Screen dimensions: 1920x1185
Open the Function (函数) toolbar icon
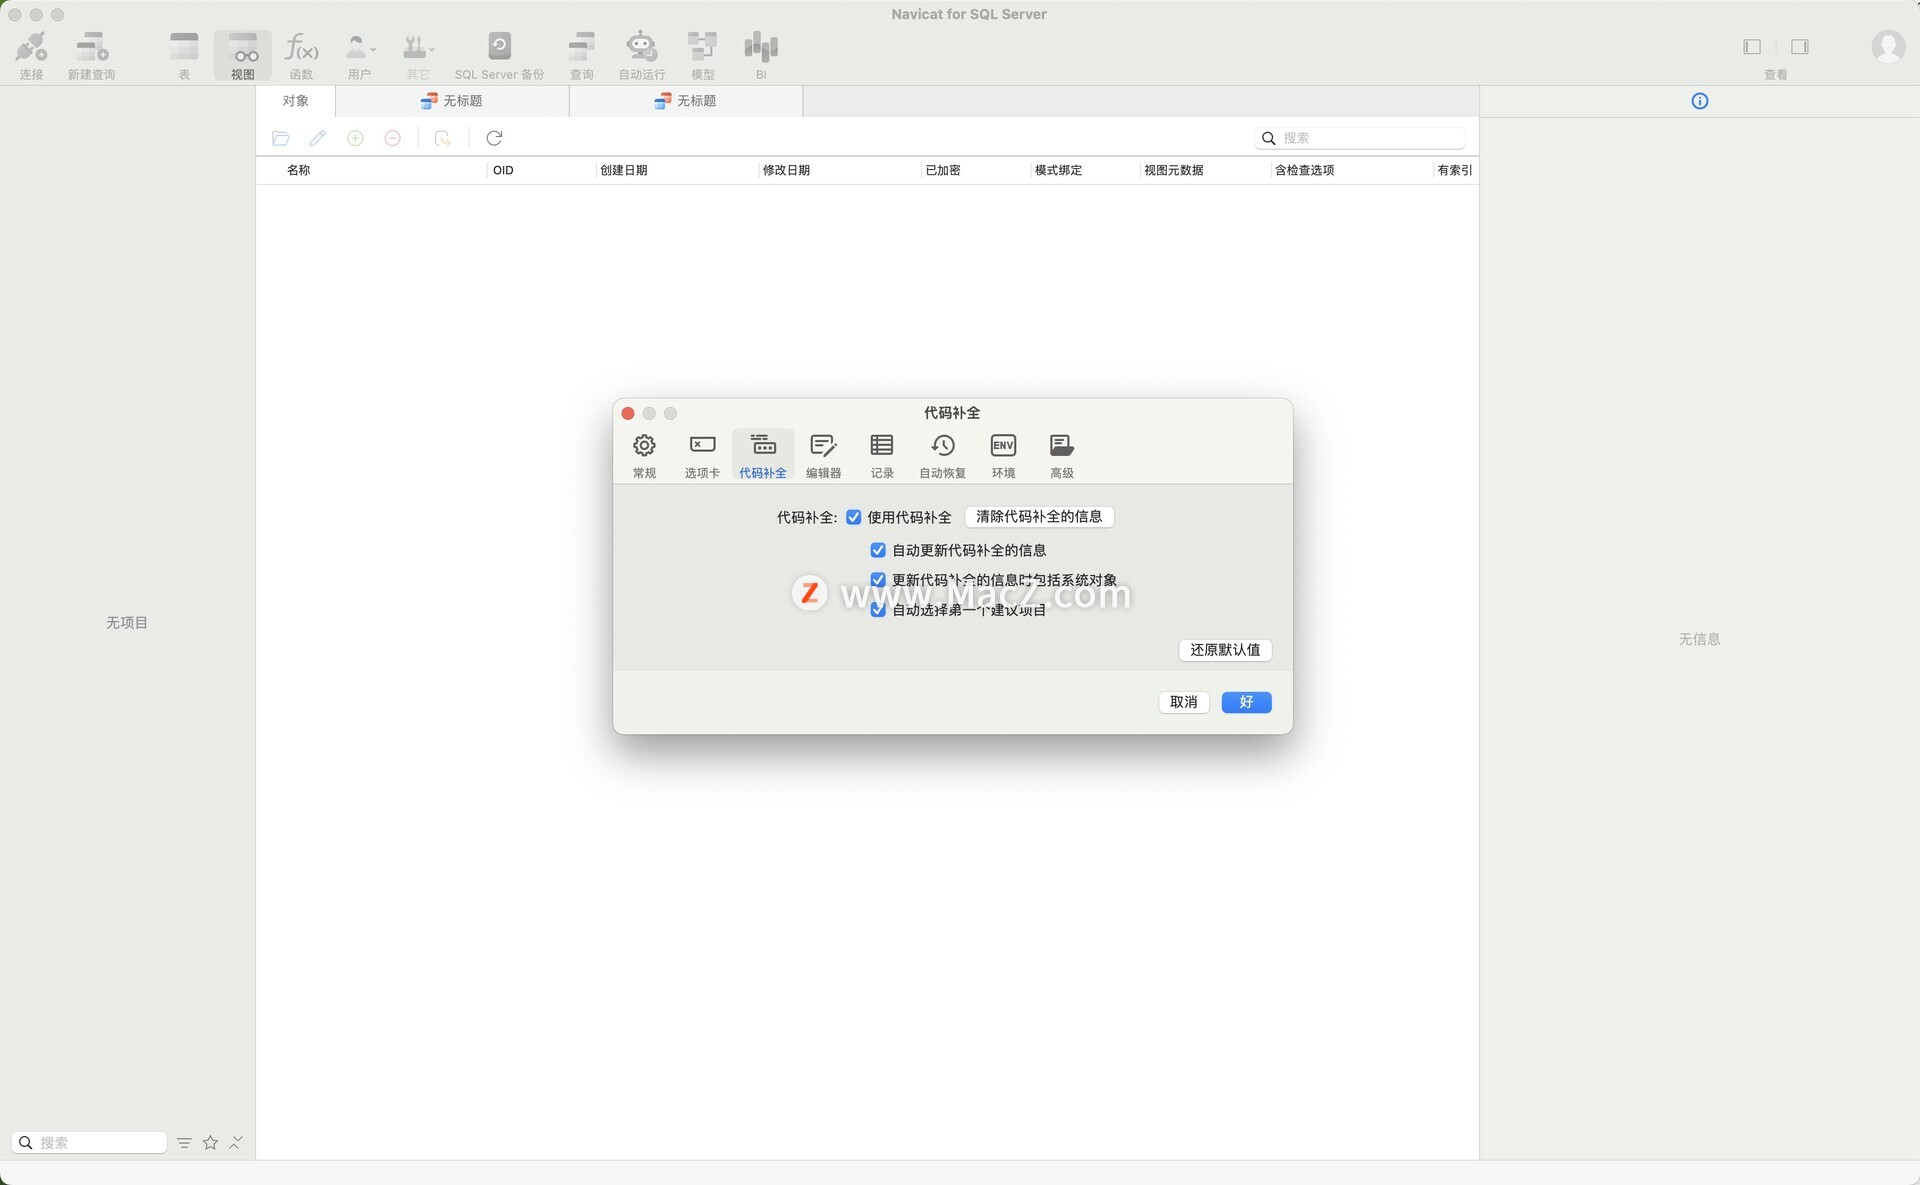(x=301, y=55)
